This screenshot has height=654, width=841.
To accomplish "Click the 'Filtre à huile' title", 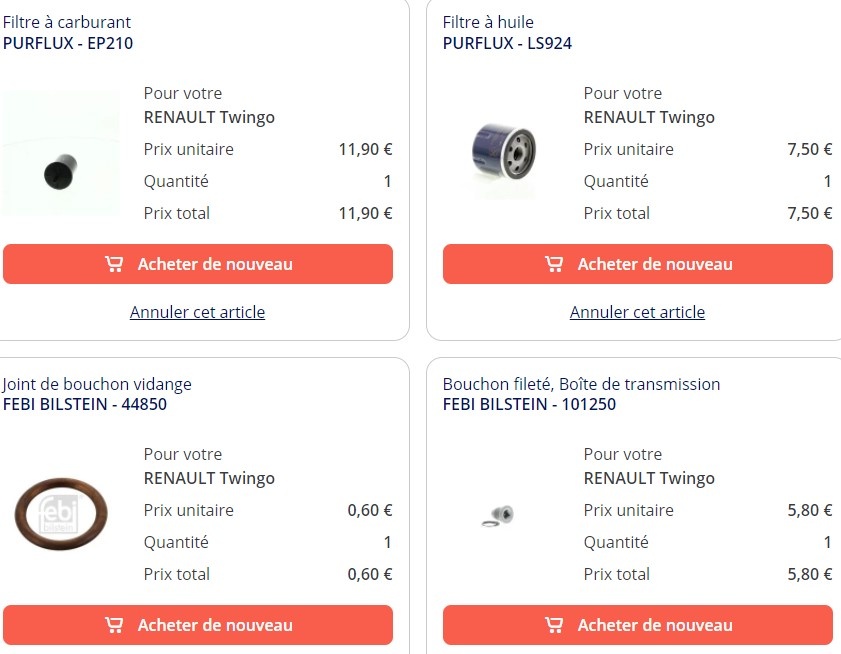I will tap(488, 22).
